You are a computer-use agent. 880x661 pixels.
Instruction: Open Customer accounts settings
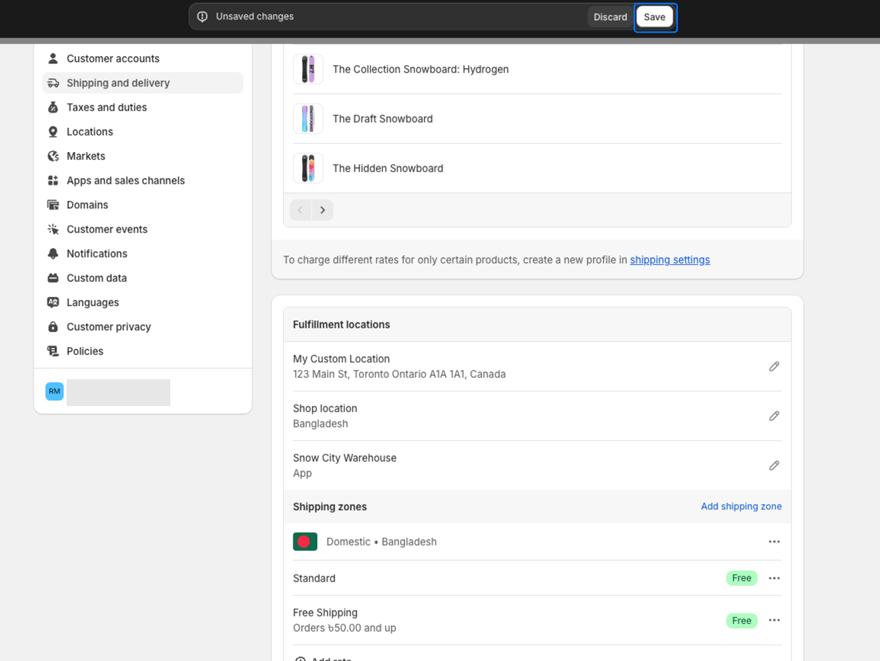pos(112,59)
